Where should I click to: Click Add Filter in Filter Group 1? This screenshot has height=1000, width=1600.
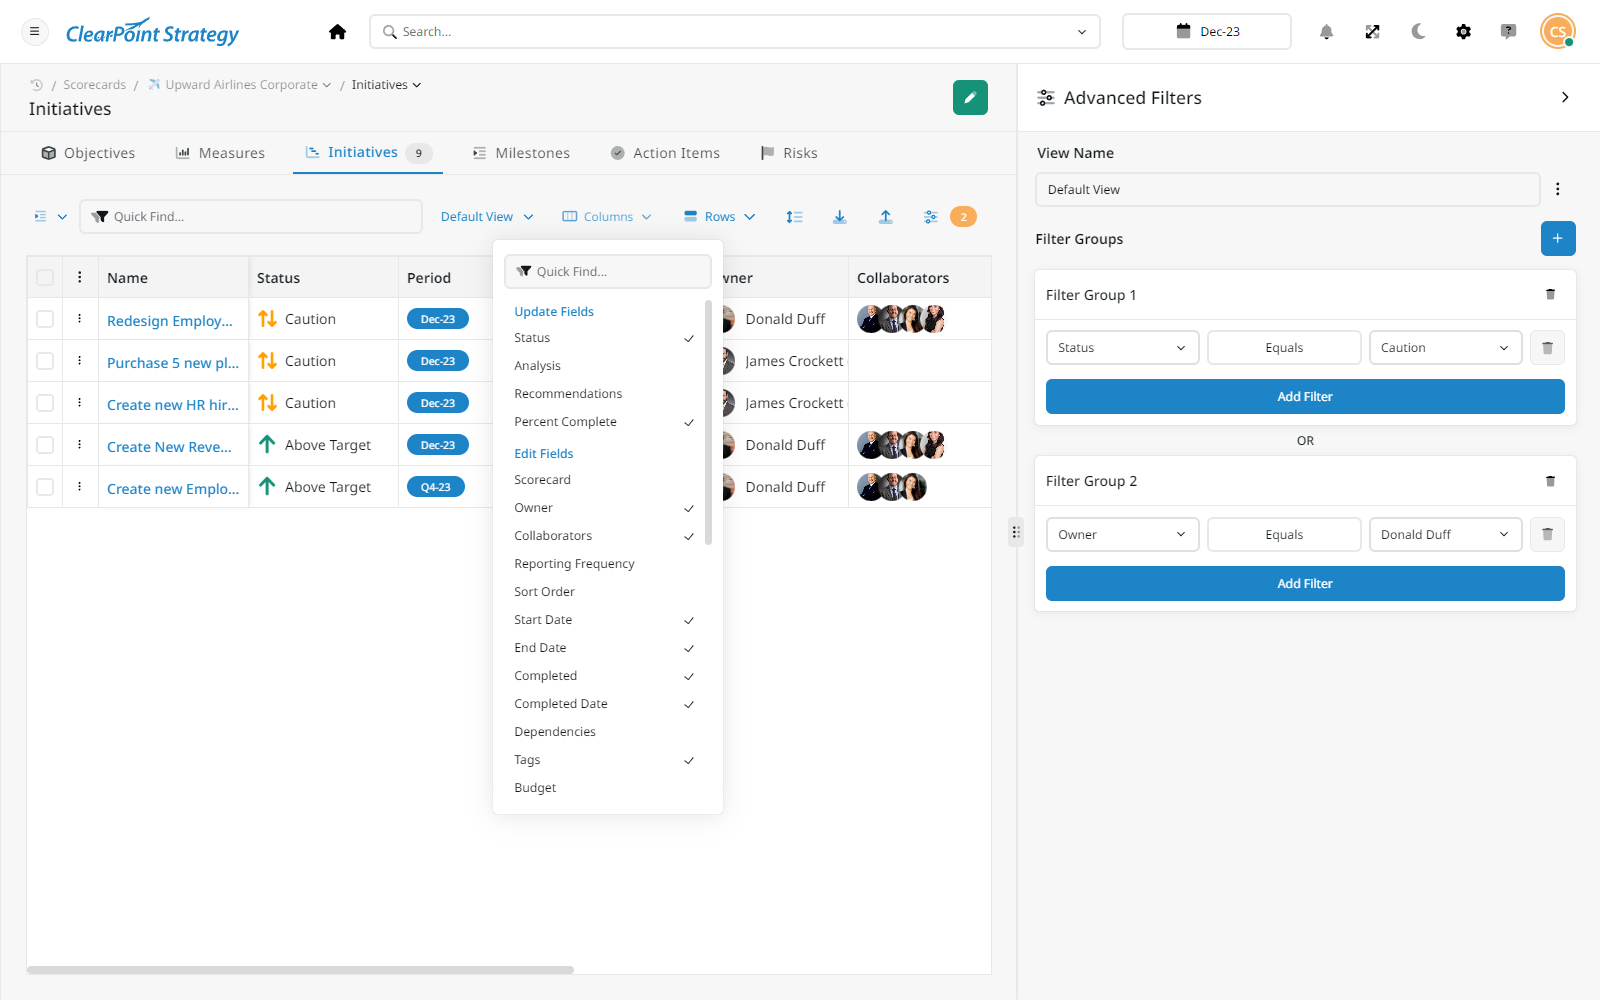pos(1305,397)
